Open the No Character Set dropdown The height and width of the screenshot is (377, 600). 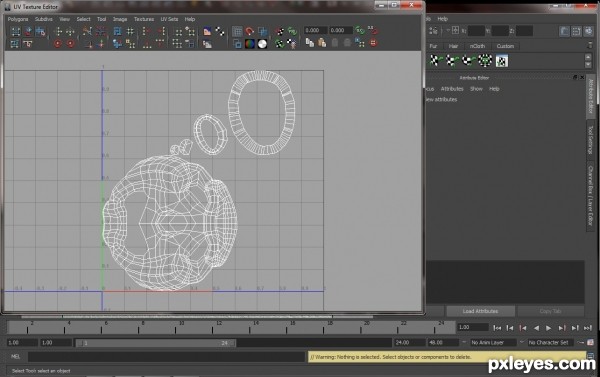[550, 343]
